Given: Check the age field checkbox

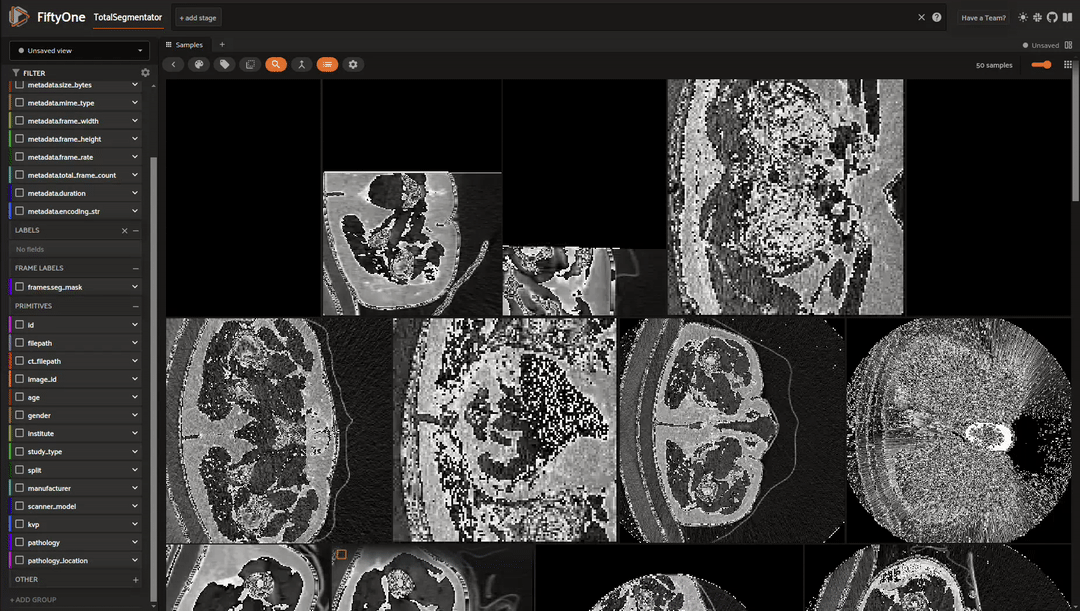Looking at the screenshot, I should (x=19, y=397).
